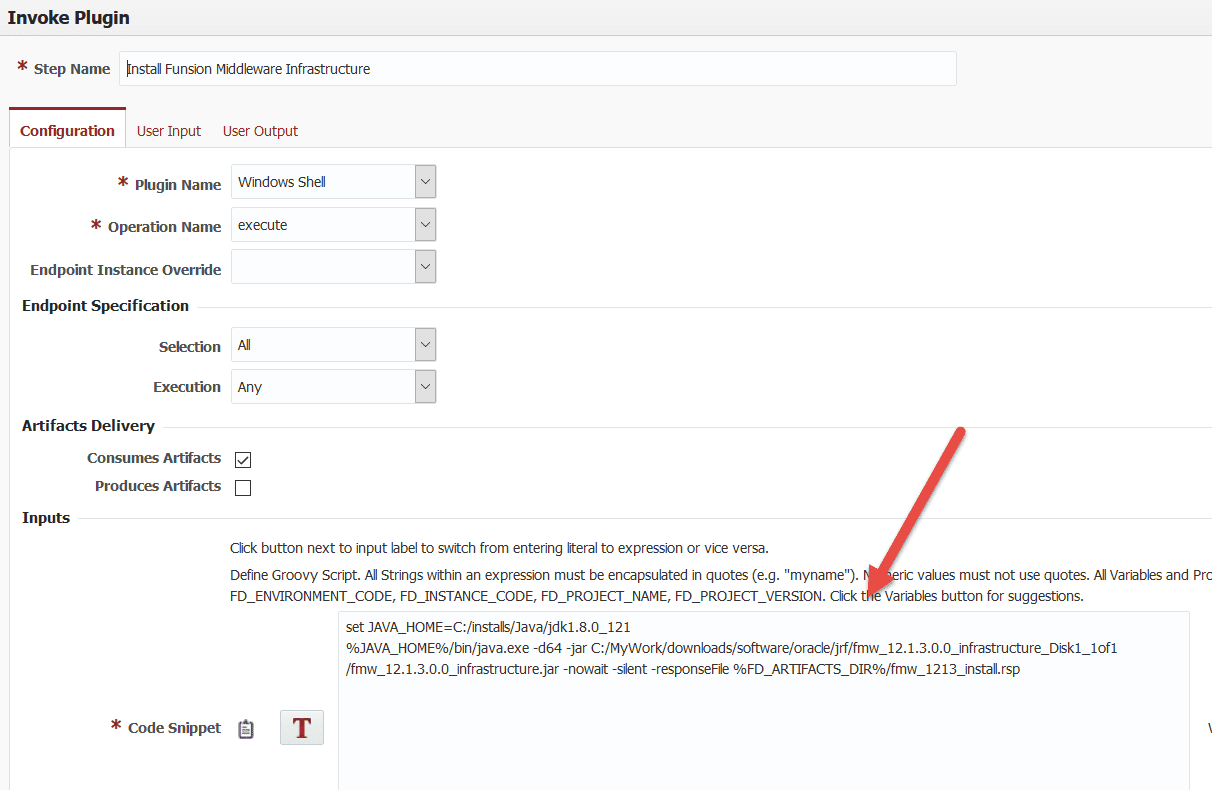The height and width of the screenshot is (790, 1212).
Task: Click inside the Code Snippet text area
Action: [764, 701]
